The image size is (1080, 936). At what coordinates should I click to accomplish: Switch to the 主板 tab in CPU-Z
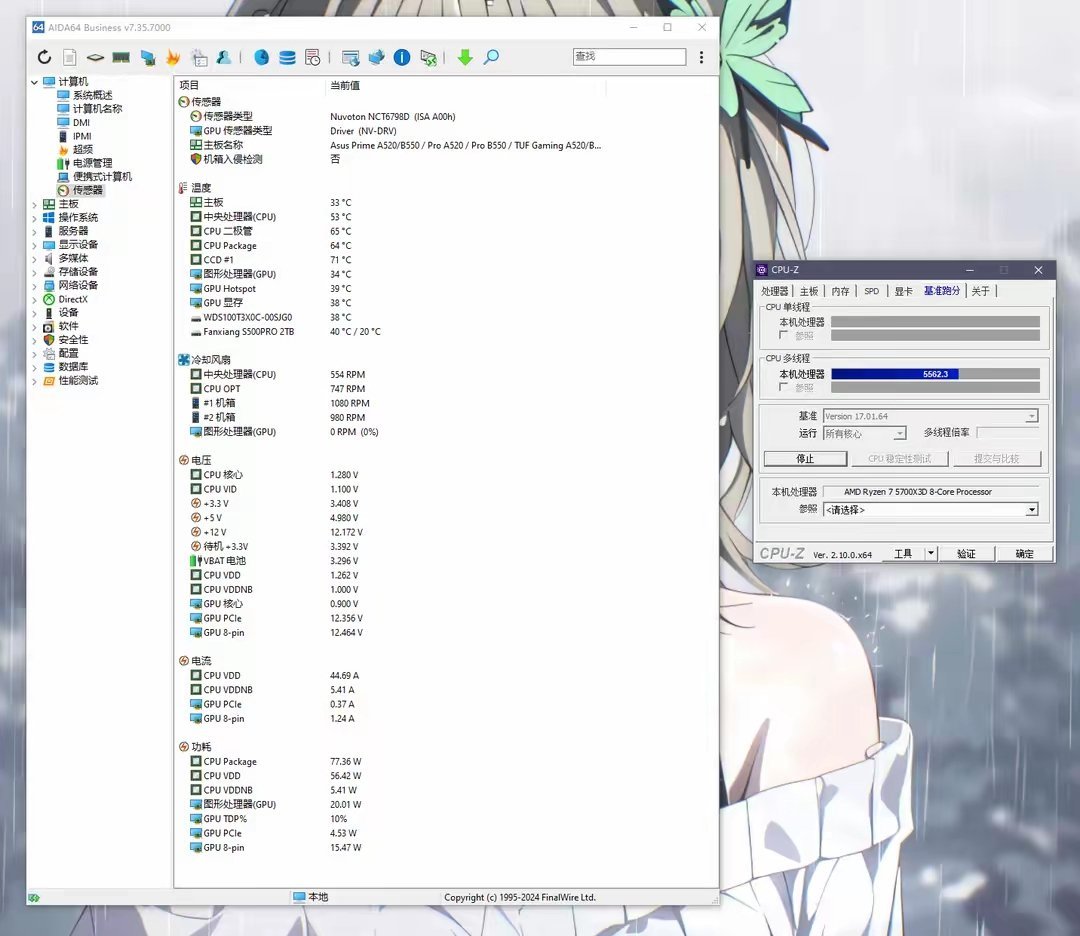point(809,291)
